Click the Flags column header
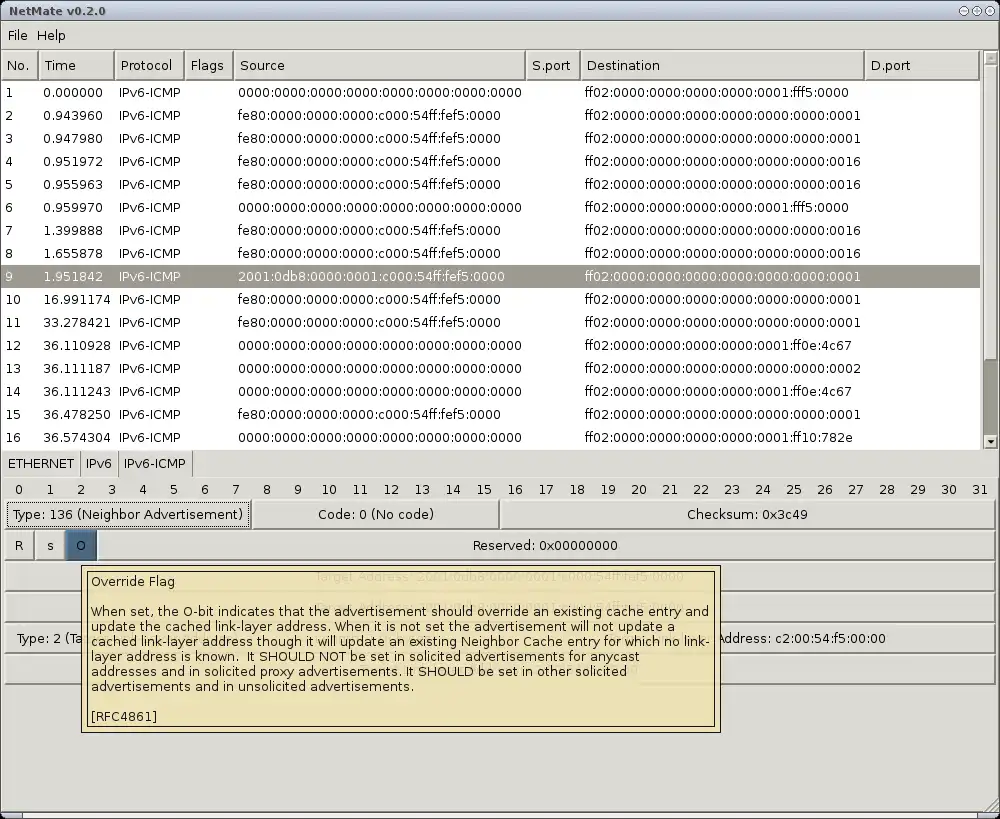Screen dimensions: 1000x819 coord(209,65)
